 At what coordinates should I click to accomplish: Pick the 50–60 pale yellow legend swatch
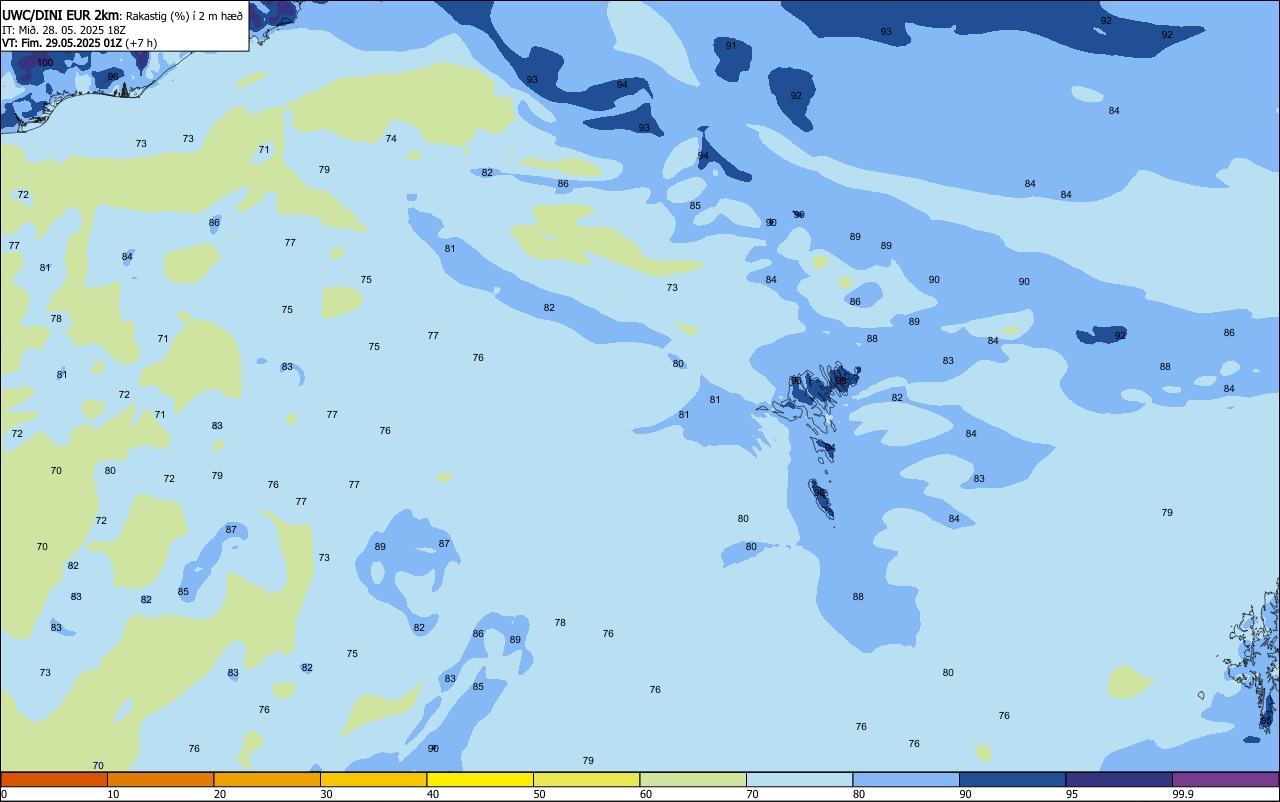point(586,779)
